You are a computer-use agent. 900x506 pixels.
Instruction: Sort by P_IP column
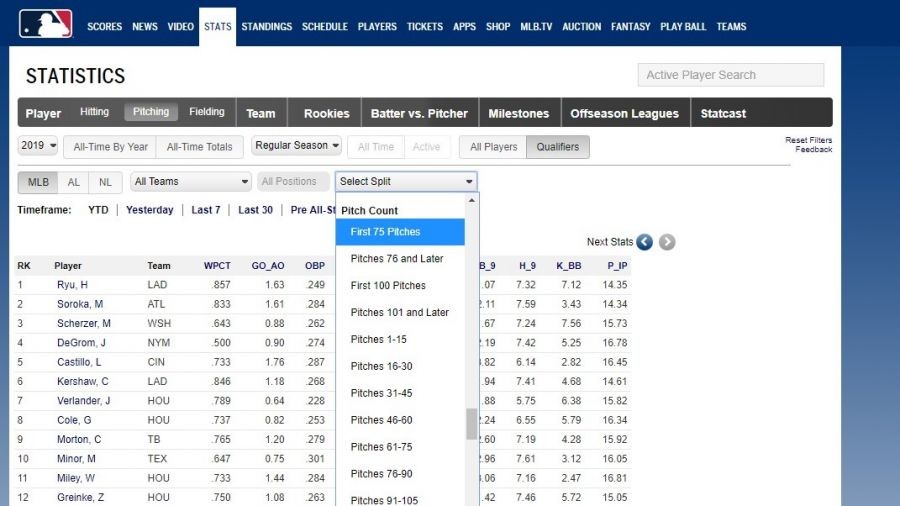(617, 266)
